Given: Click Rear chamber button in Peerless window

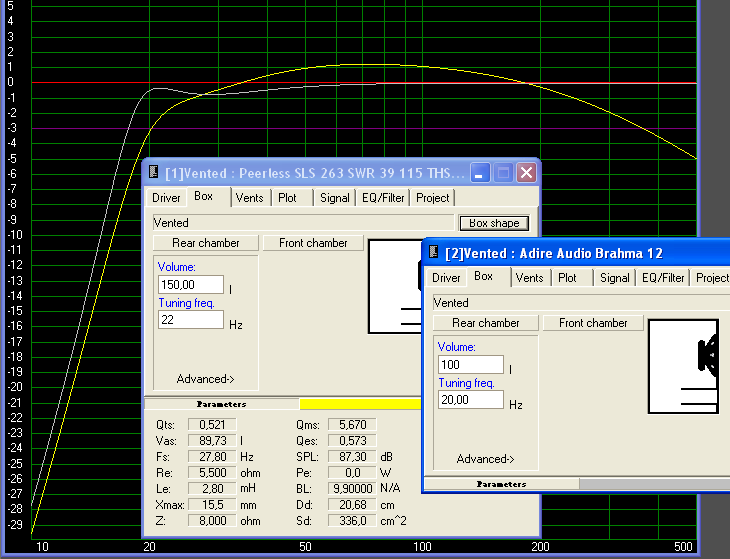Looking at the screenshot, I should pyautogui.click(x=206, y=243).
